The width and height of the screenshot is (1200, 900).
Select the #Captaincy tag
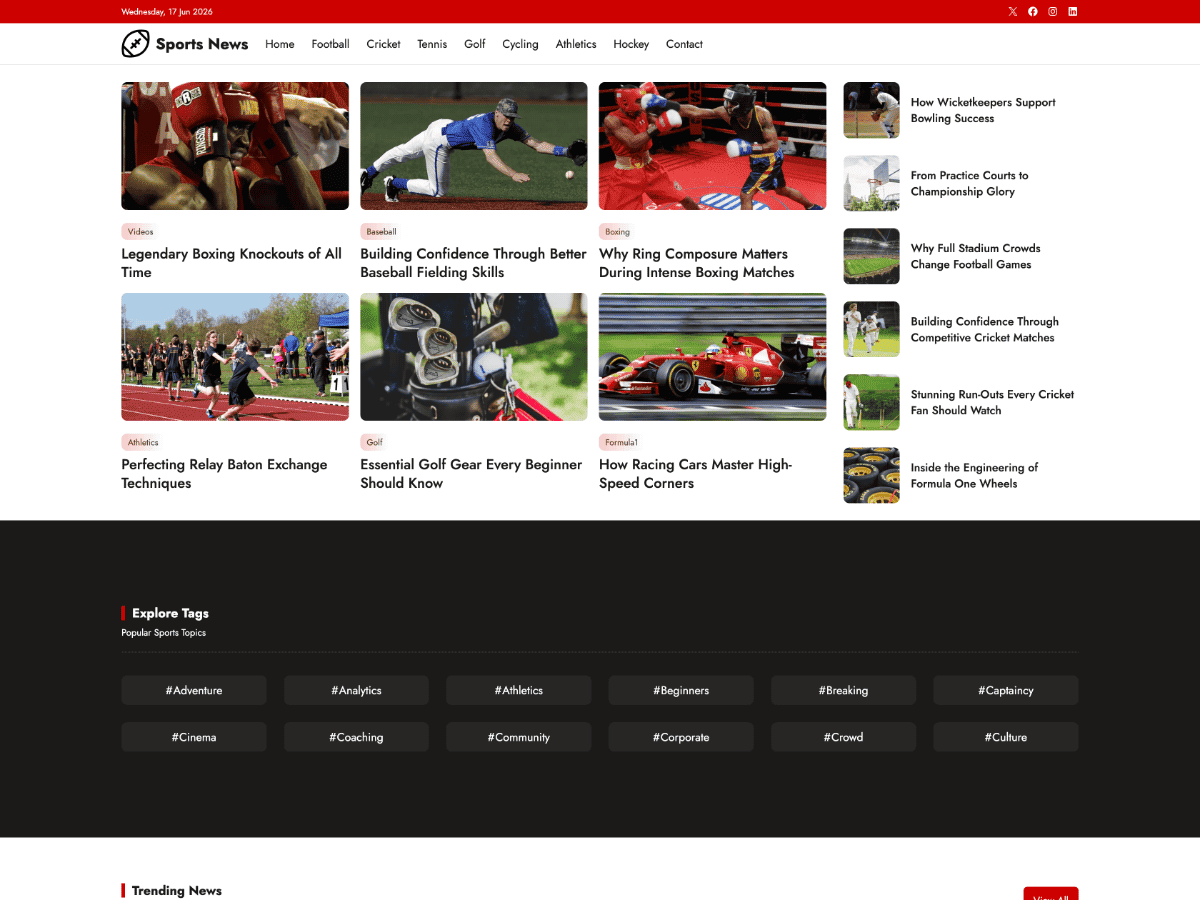(1006, 690)
